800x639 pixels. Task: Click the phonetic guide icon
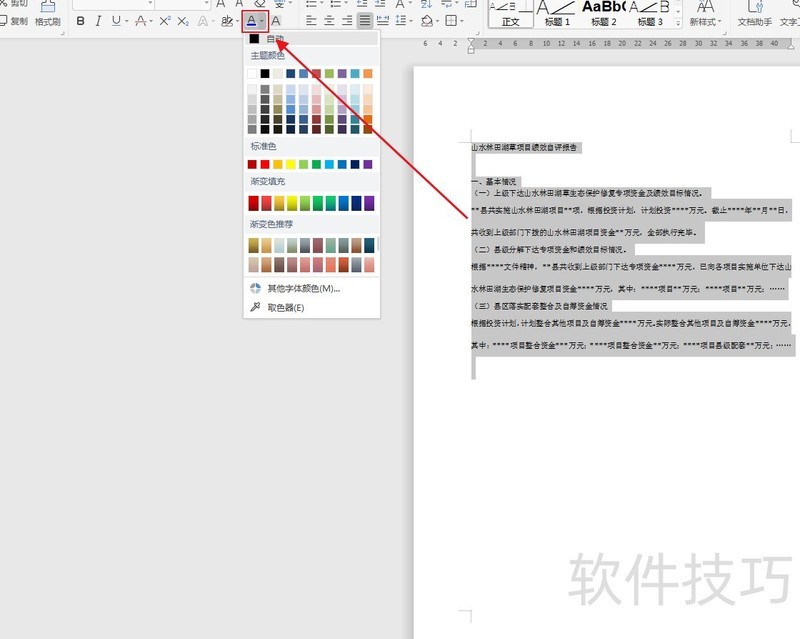pyautogui.click(x=280, y=4)
